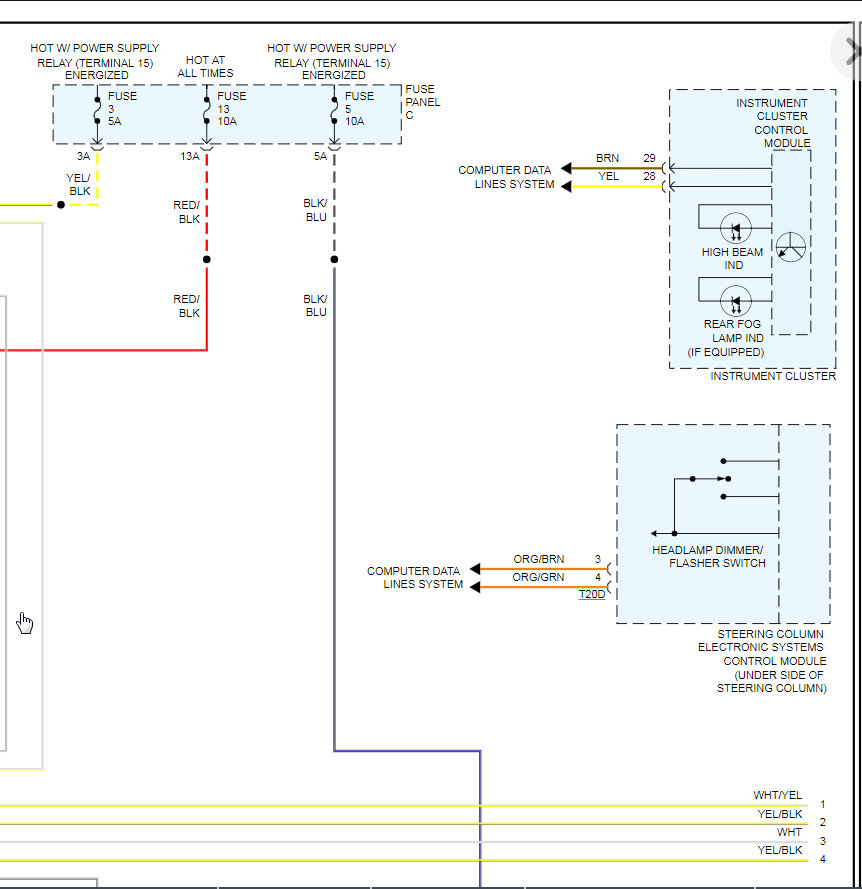The width and height of the screenshot is (862, 889).
Task: Click the '3A' terminal label
Action: click(83, 156)
